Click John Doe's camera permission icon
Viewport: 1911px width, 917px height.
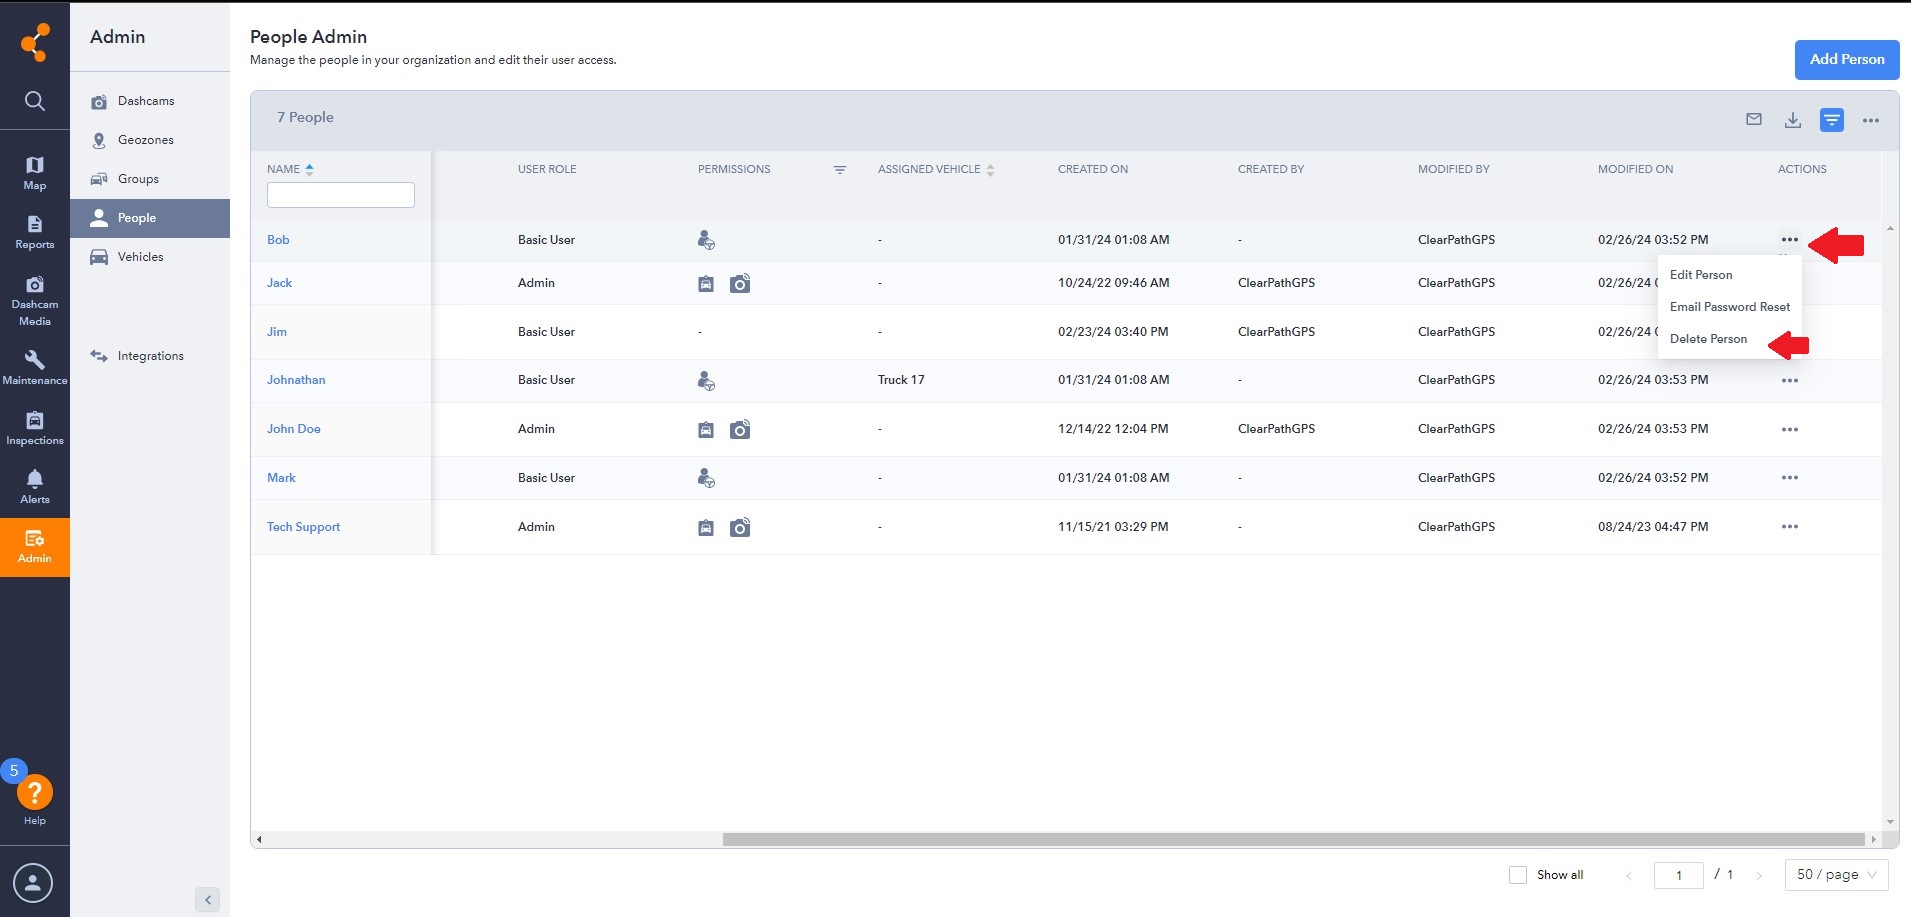point(740,430)
